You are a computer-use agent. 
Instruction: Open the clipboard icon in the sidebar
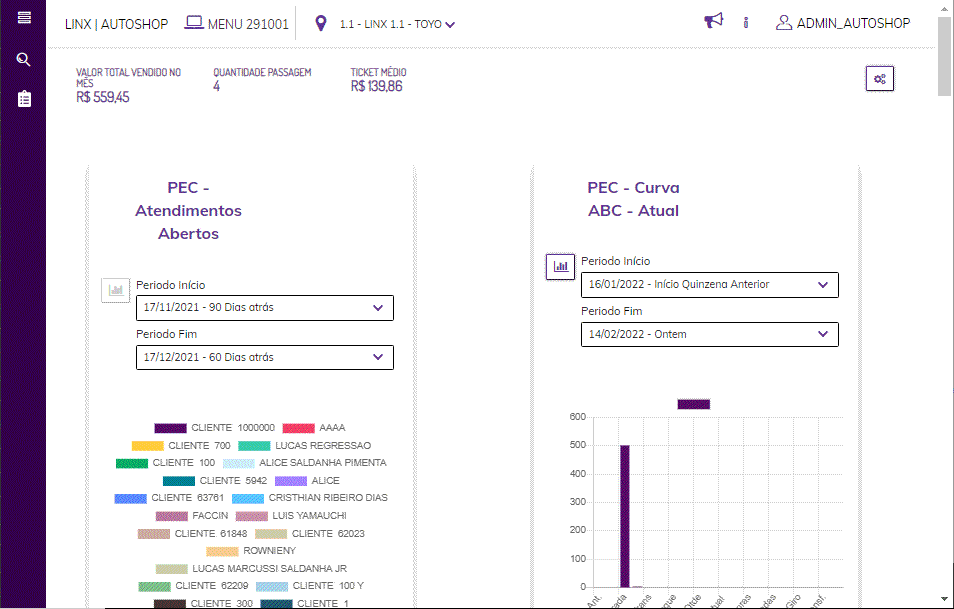pyautogui.click(x=24, y=99)
